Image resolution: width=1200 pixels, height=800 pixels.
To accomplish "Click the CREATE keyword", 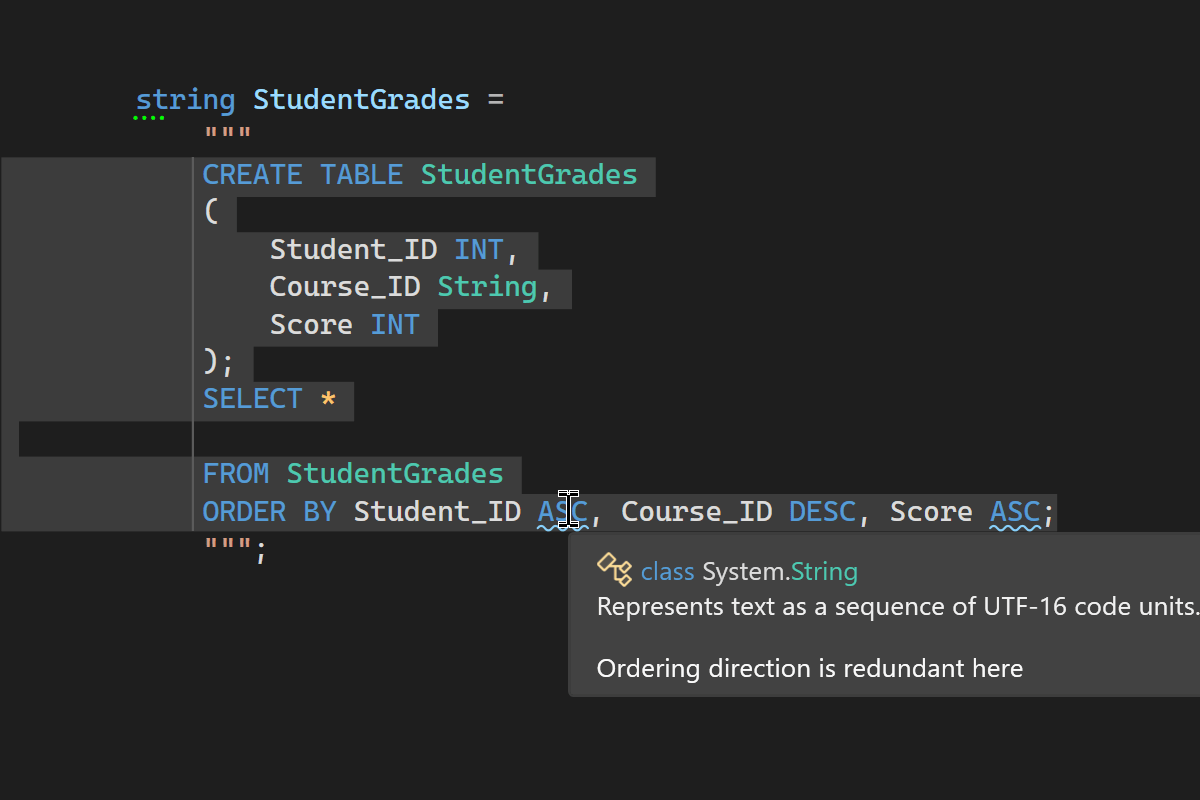I will pos(253,175).
